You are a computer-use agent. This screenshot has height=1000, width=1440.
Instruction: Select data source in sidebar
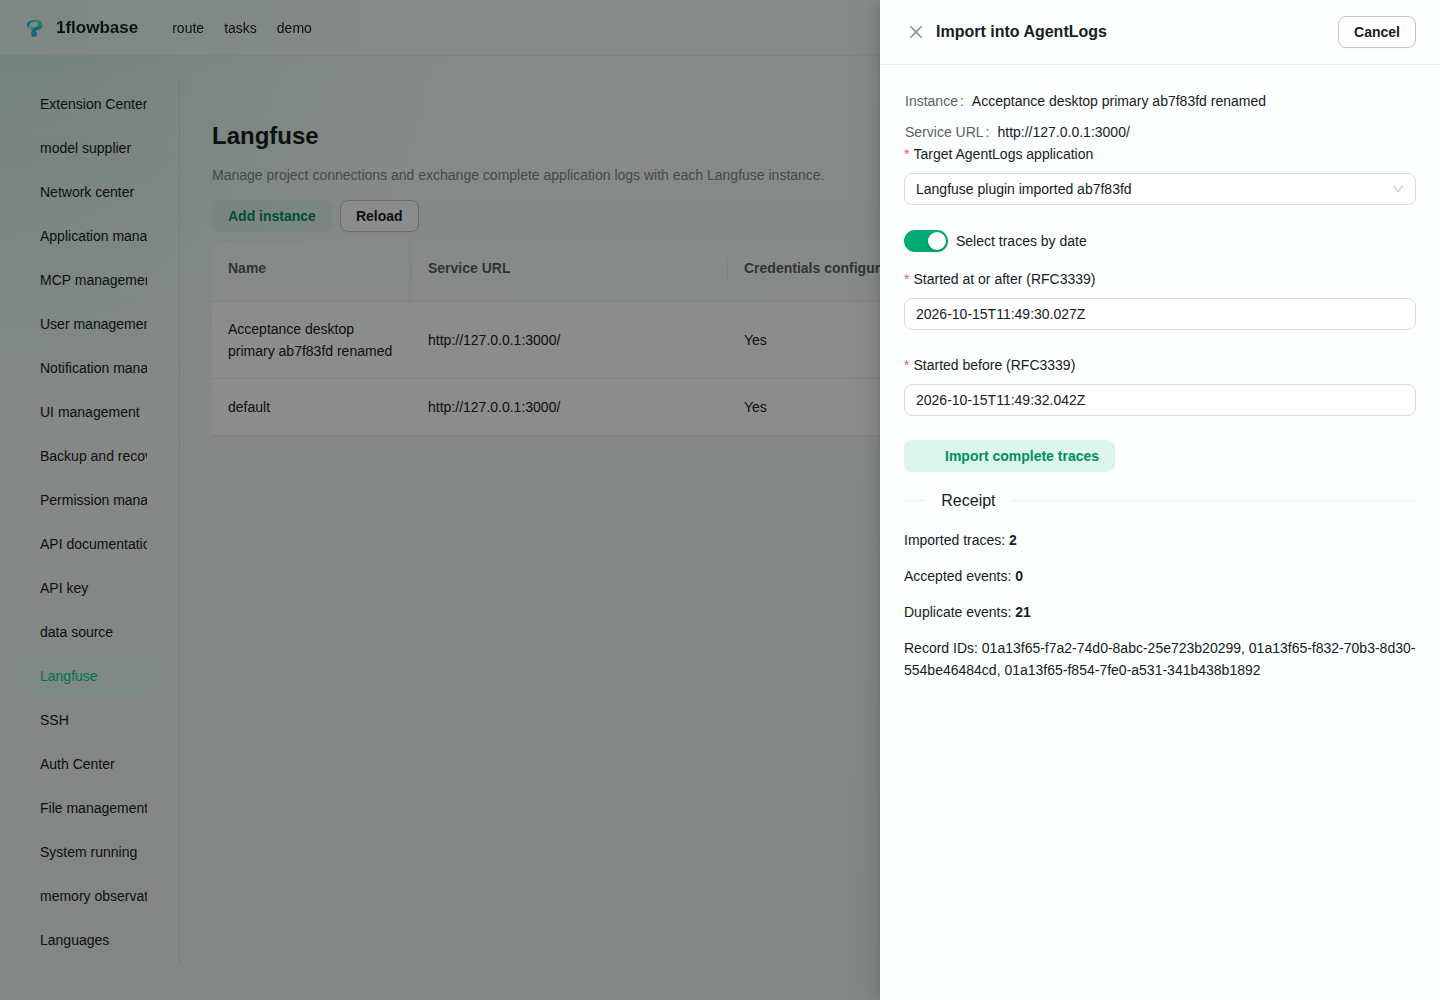click(x=90, y=632)
